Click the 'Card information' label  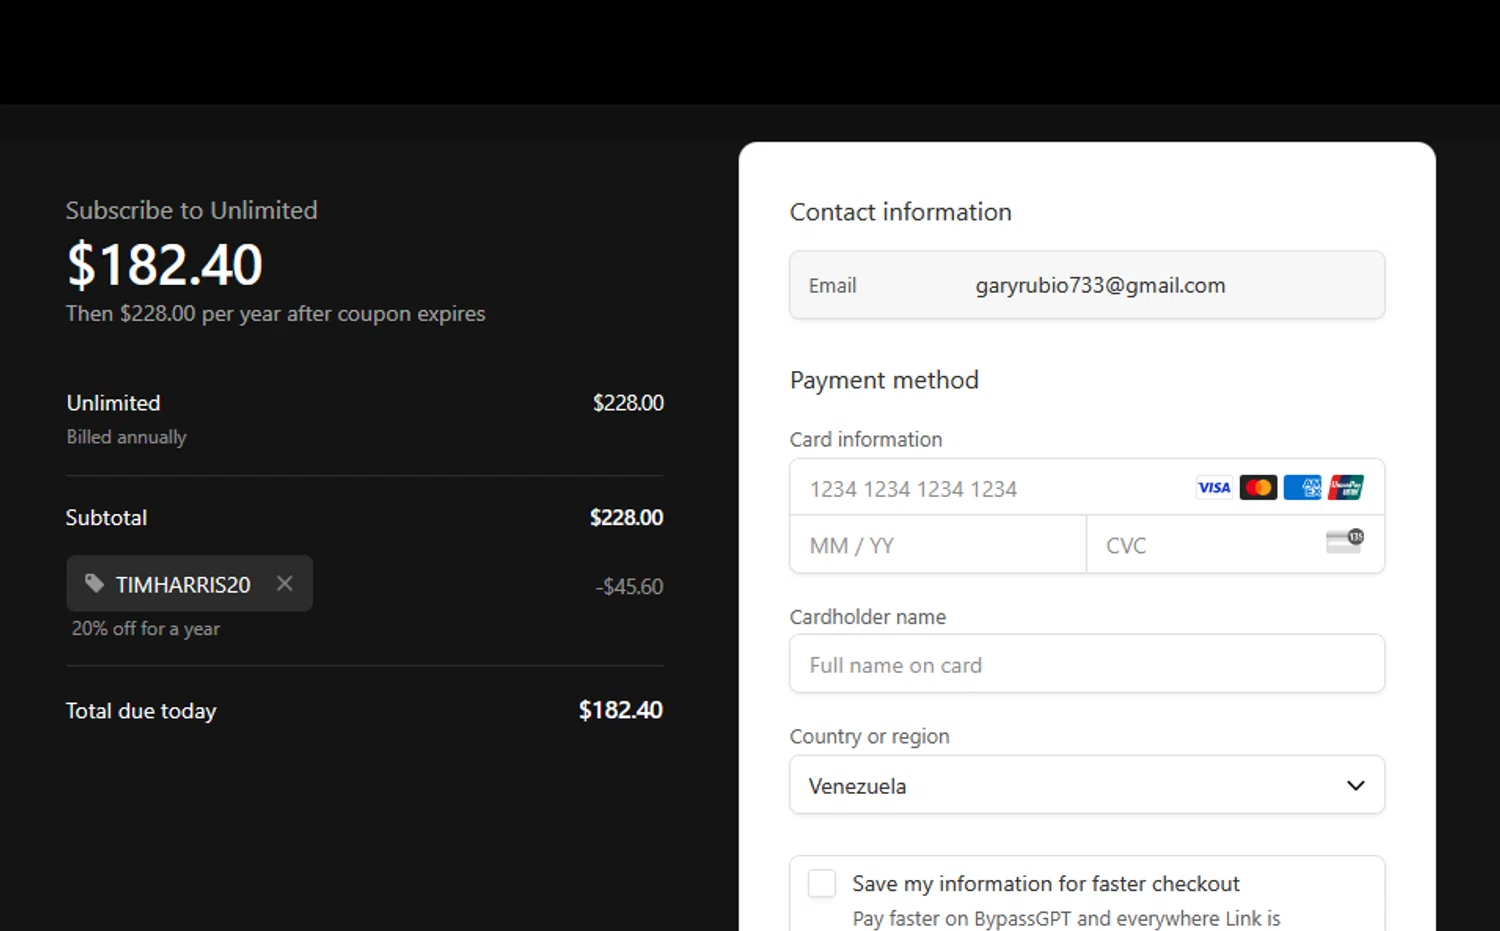click(866, 439)
